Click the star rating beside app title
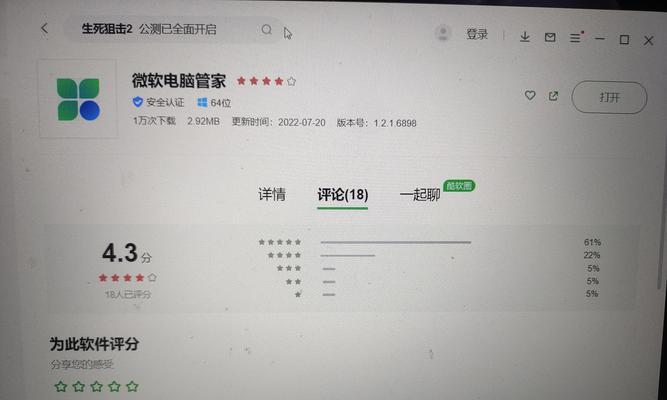The width and height of the screenshot is (667, 400). click(x=266, y=81)
